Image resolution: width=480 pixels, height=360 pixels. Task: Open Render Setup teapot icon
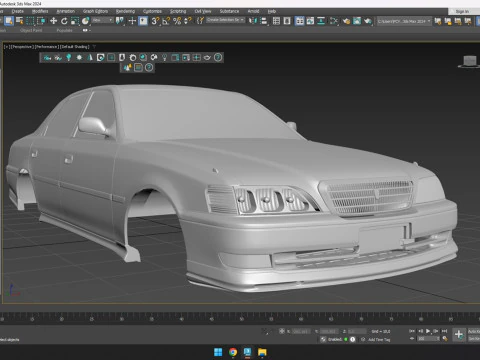click(346, 21)
